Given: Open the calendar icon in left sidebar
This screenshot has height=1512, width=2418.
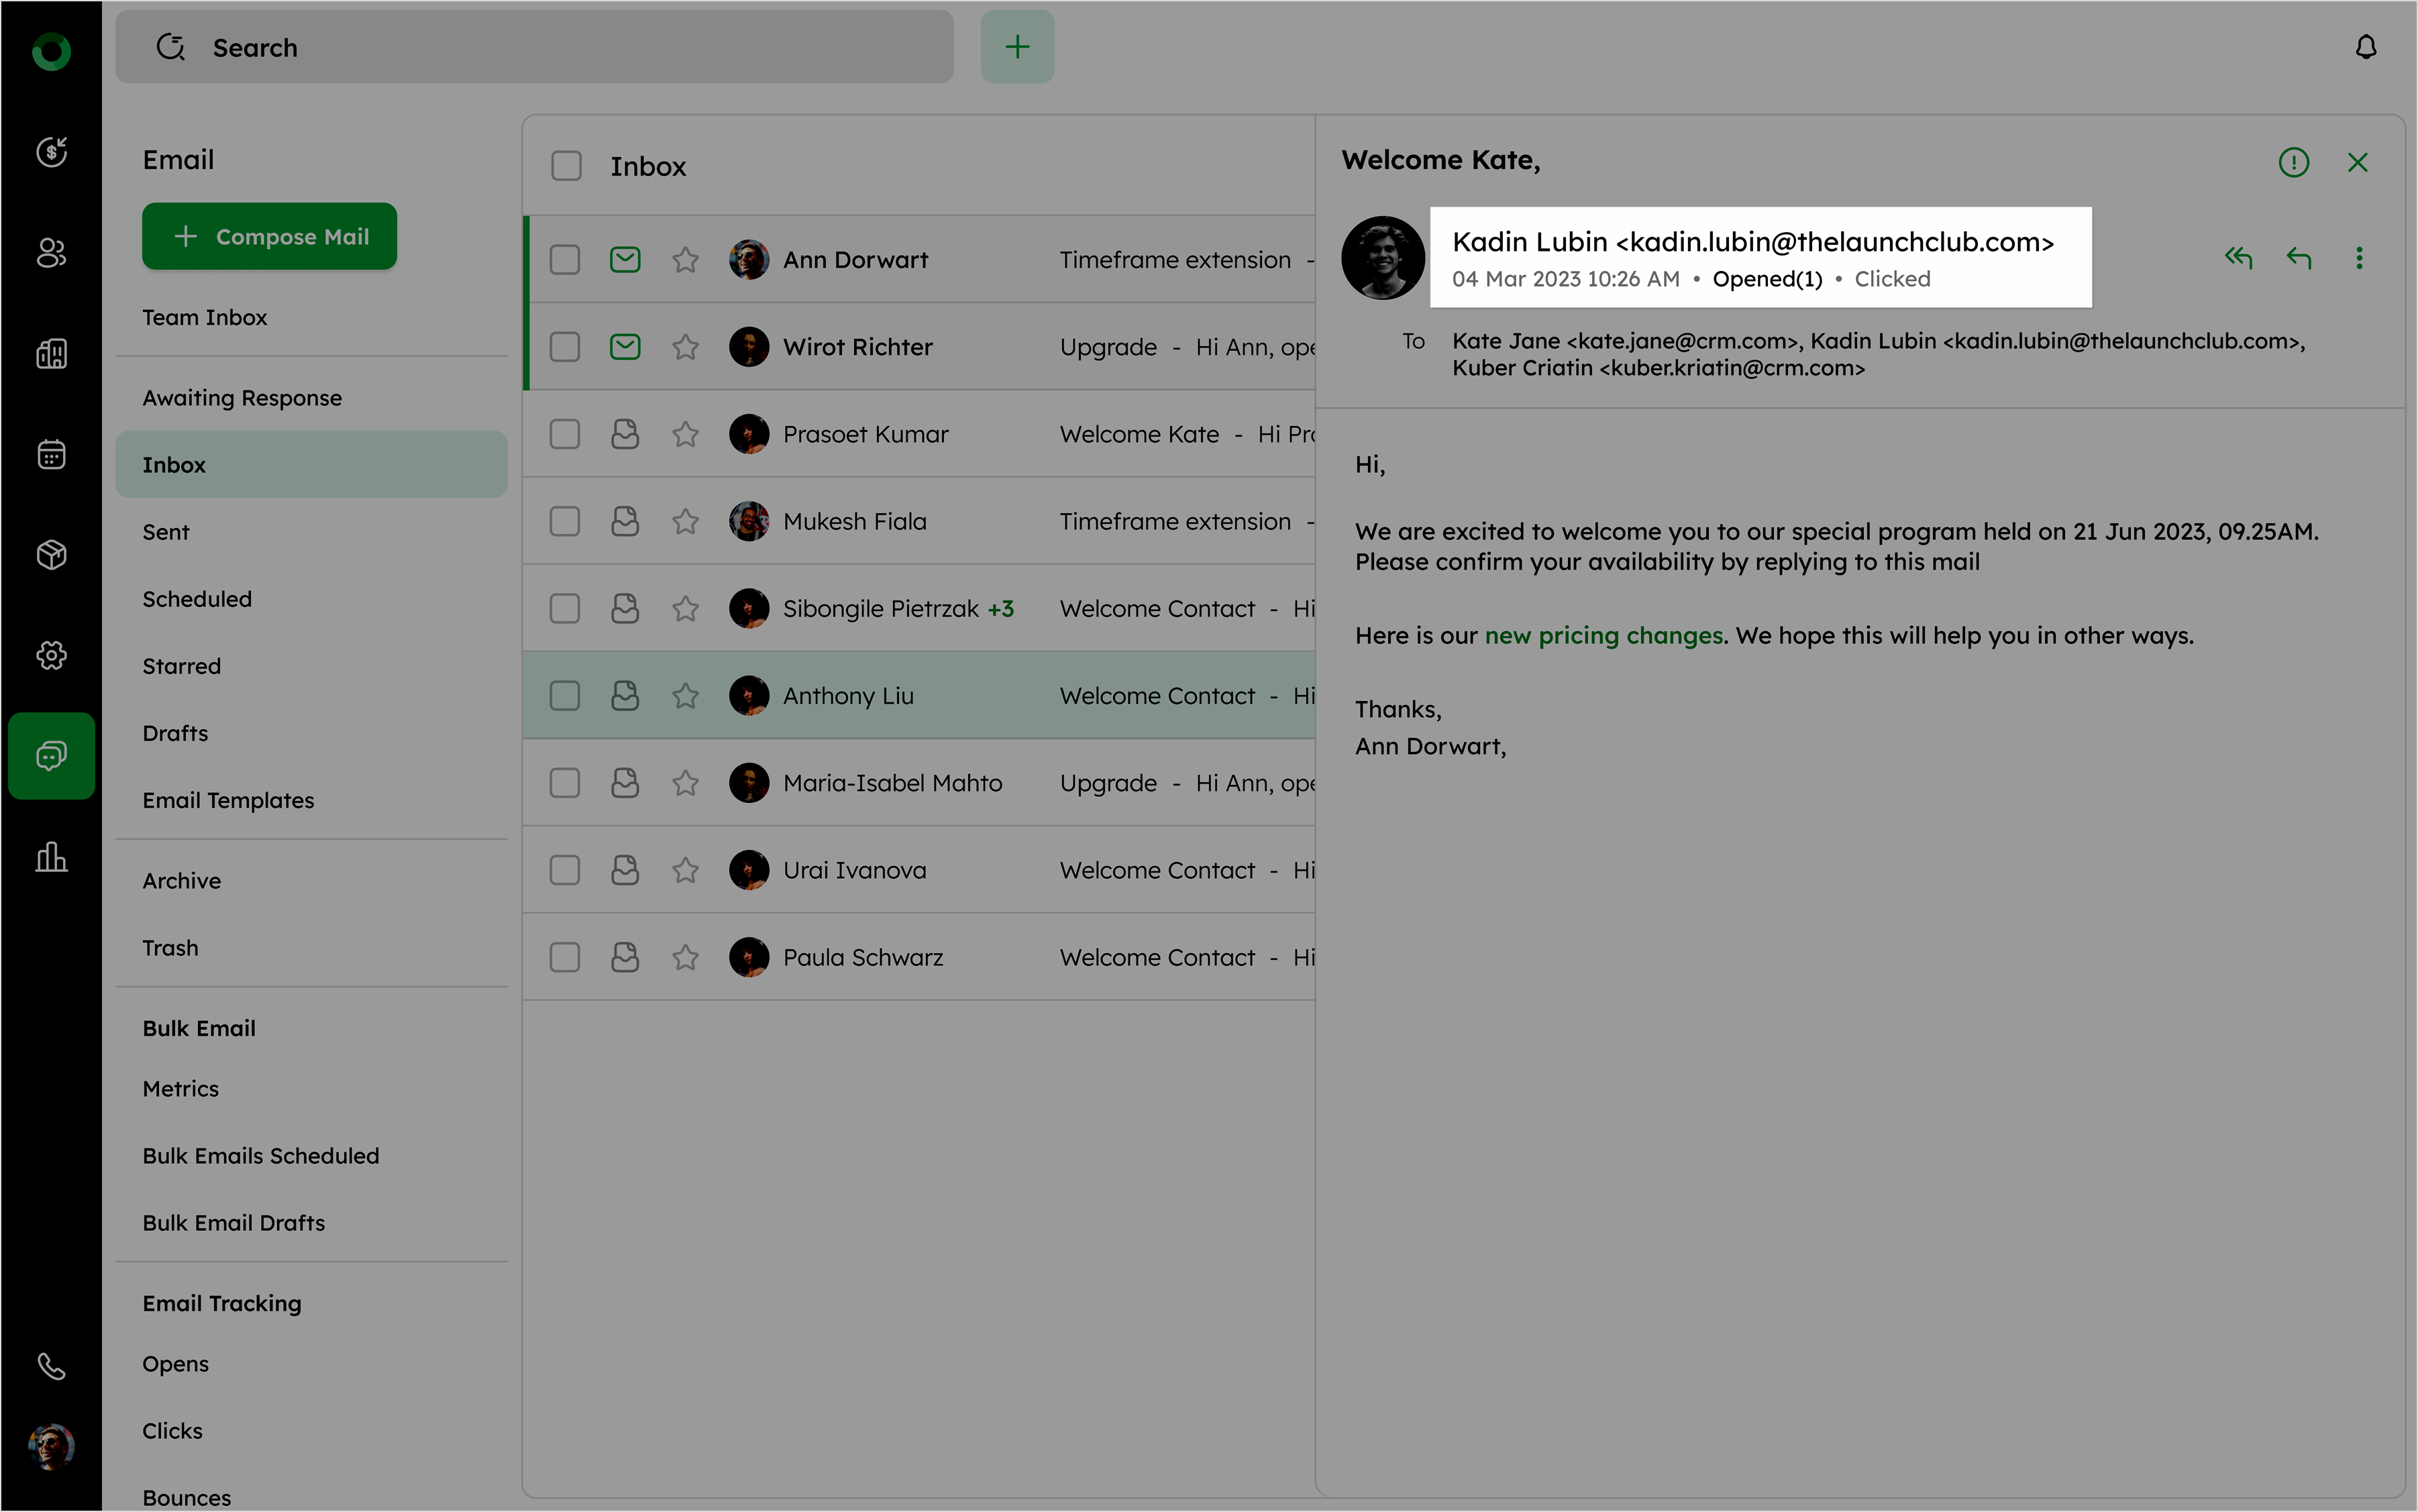Looking at the screenshot, I should (51, 454).
